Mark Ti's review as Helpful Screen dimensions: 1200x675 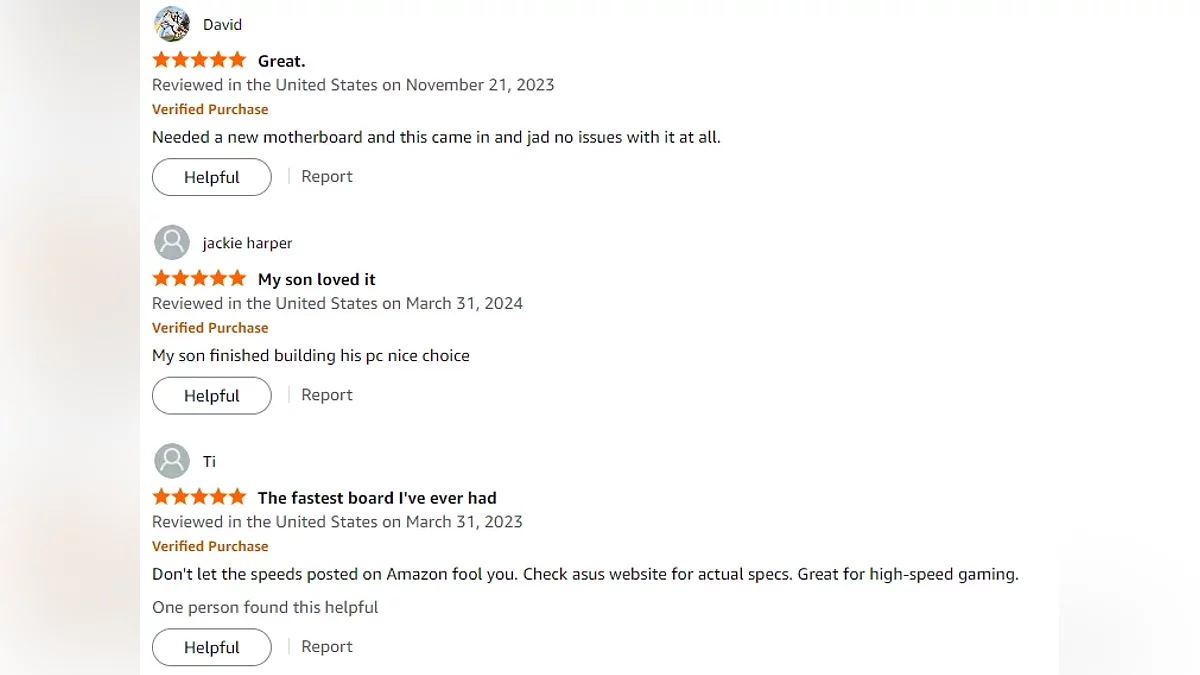point(212,648)
